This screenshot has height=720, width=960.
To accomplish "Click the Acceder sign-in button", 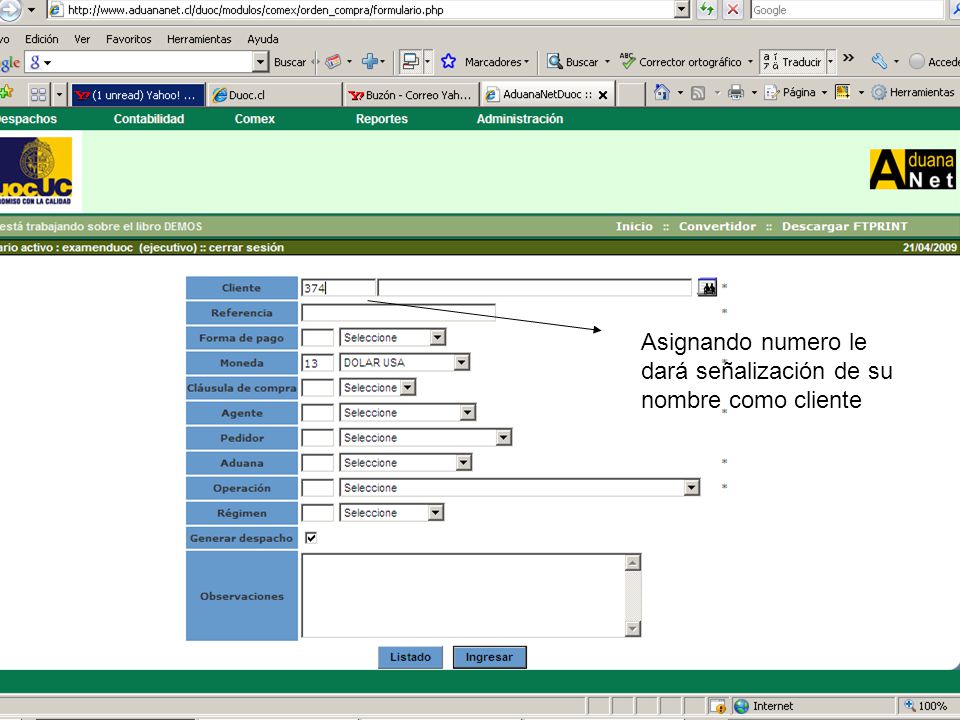I will click(x=934, y=62).
